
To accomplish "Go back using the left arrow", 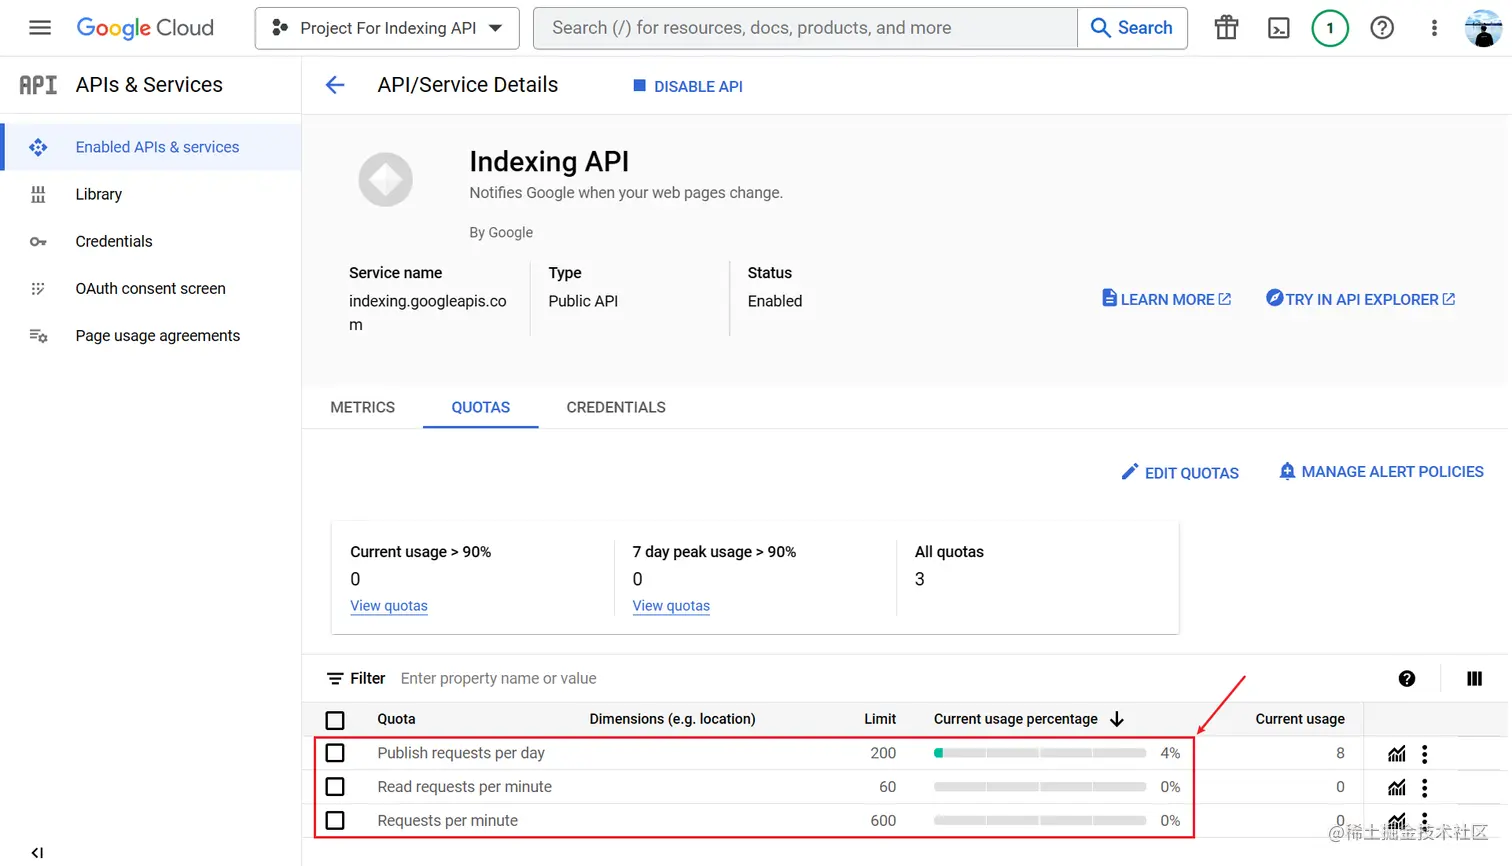I will click(335, 85).
